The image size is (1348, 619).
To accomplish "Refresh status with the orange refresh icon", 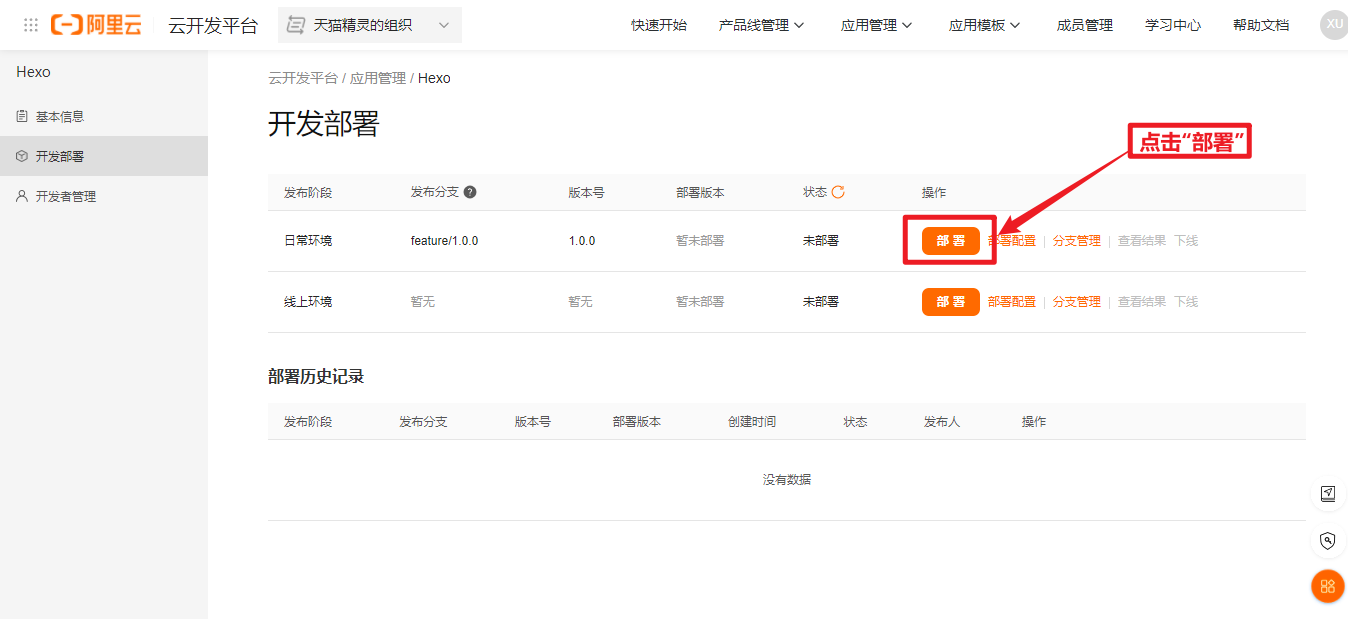I will 838,192.
